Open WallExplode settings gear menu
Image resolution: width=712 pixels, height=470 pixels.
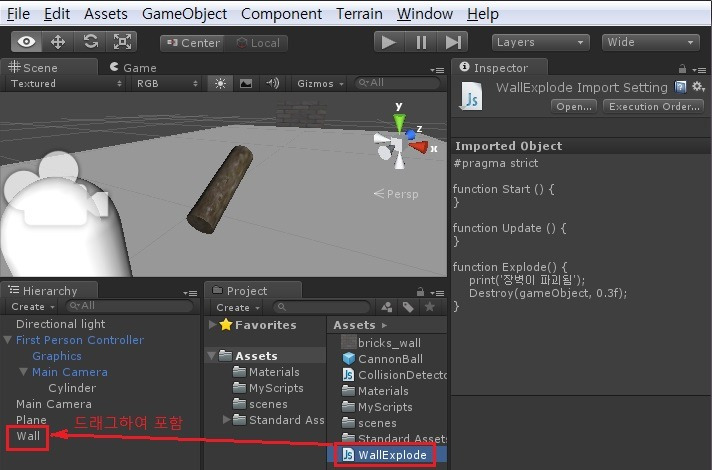(x=698, y=86)
